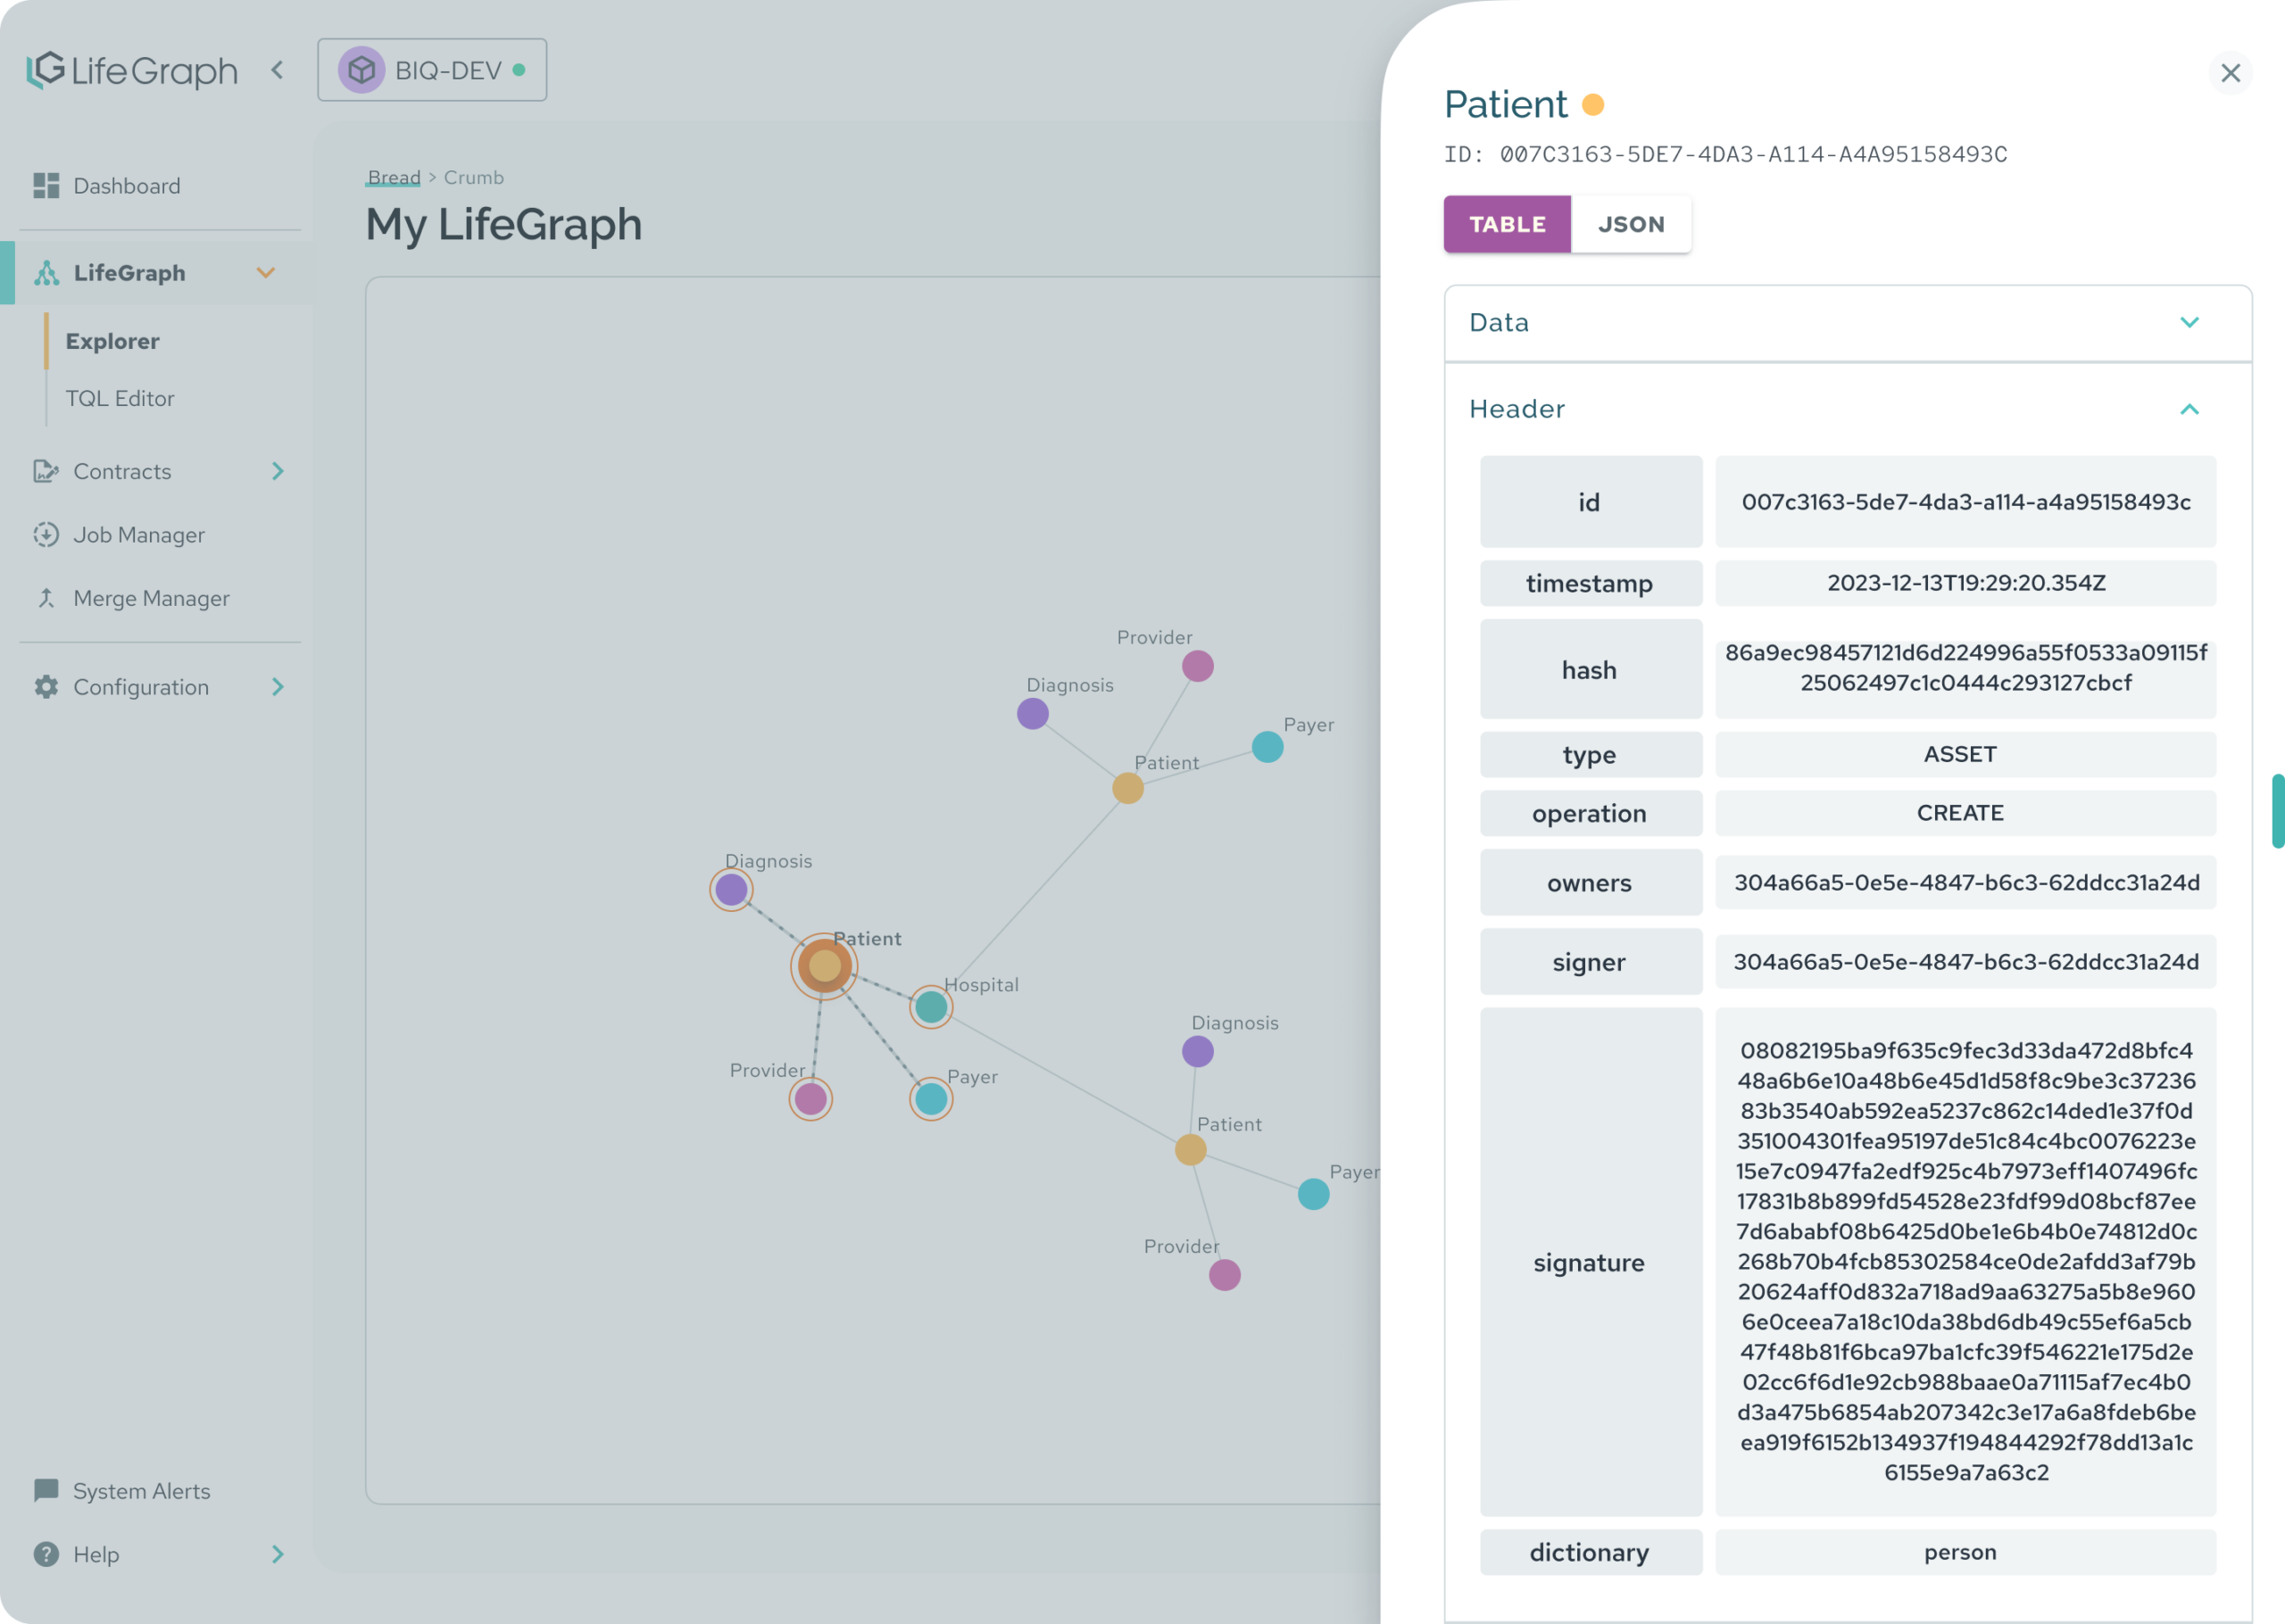Click the Configuration gear icon

[46, 687]
